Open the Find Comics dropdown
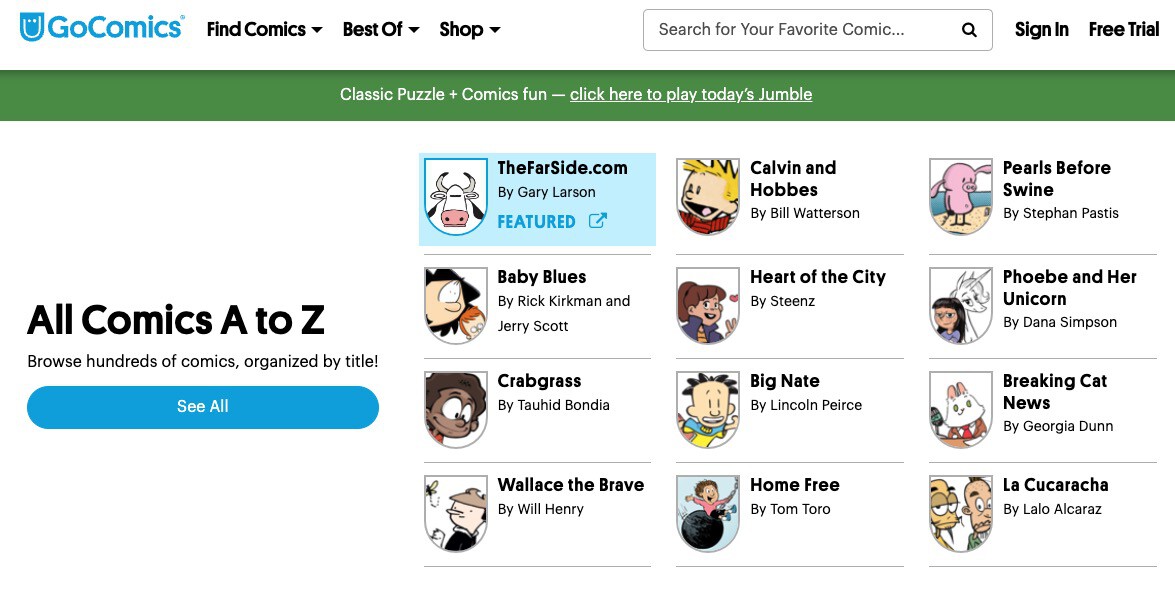The width and height of the screenshot is (1175, 589). point(263,30)
